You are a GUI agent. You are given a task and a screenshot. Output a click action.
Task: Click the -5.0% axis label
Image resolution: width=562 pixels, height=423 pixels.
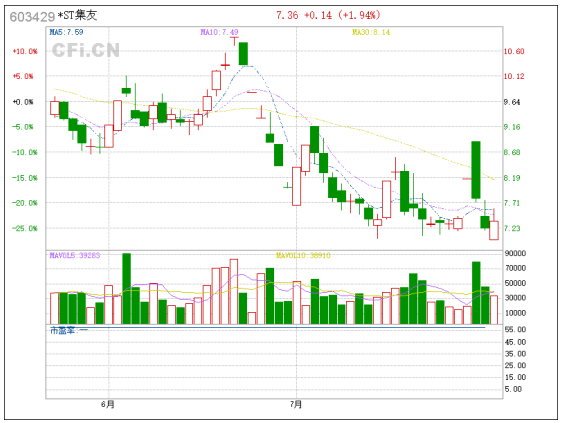click(23, 127)
